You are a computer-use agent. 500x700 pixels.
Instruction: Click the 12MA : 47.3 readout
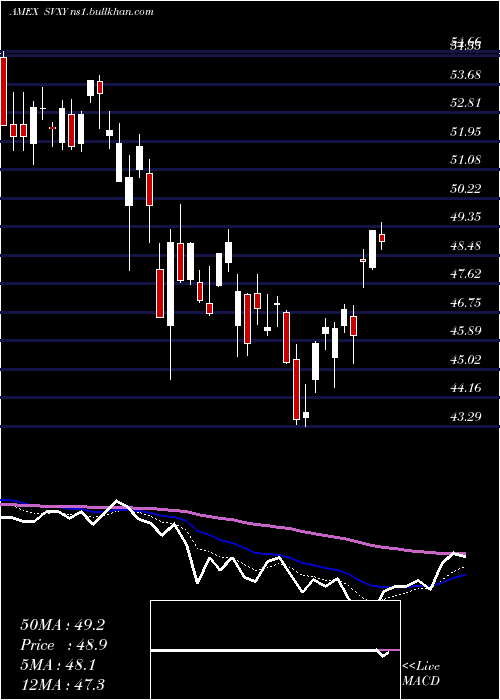pos(62,684)
